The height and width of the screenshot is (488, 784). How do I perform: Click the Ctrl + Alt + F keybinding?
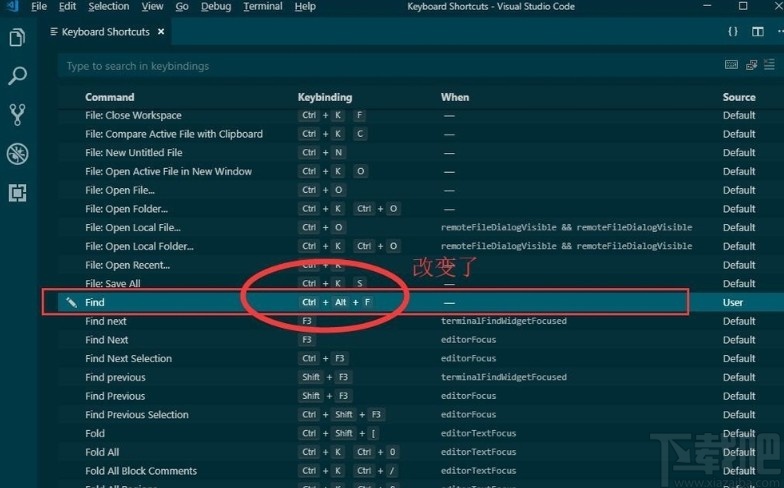click(336, 302)
